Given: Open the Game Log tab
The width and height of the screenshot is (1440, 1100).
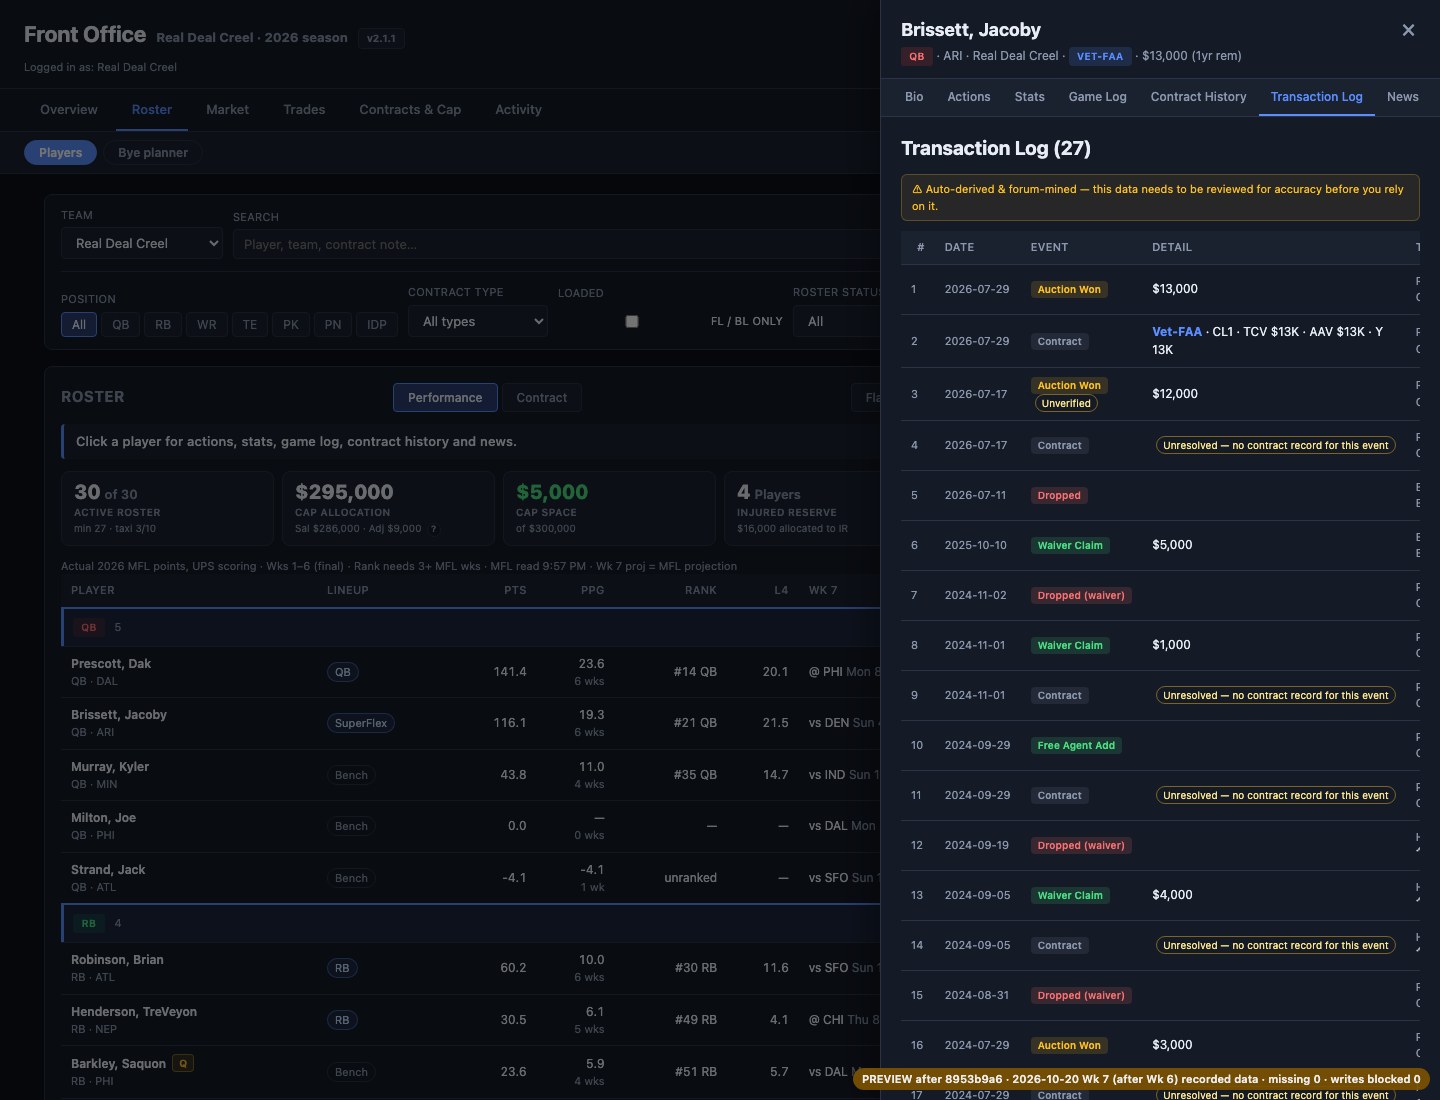Looking at the screenshot, I should [x=1097, y=97].
